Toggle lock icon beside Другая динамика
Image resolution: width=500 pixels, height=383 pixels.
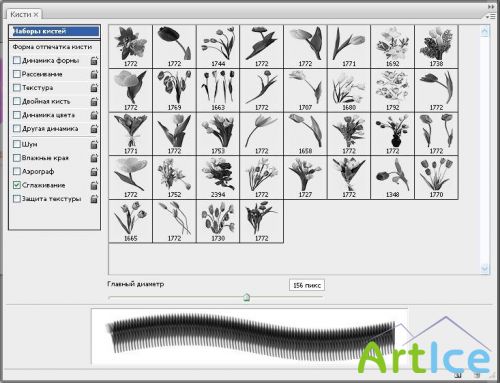point(94,128)
